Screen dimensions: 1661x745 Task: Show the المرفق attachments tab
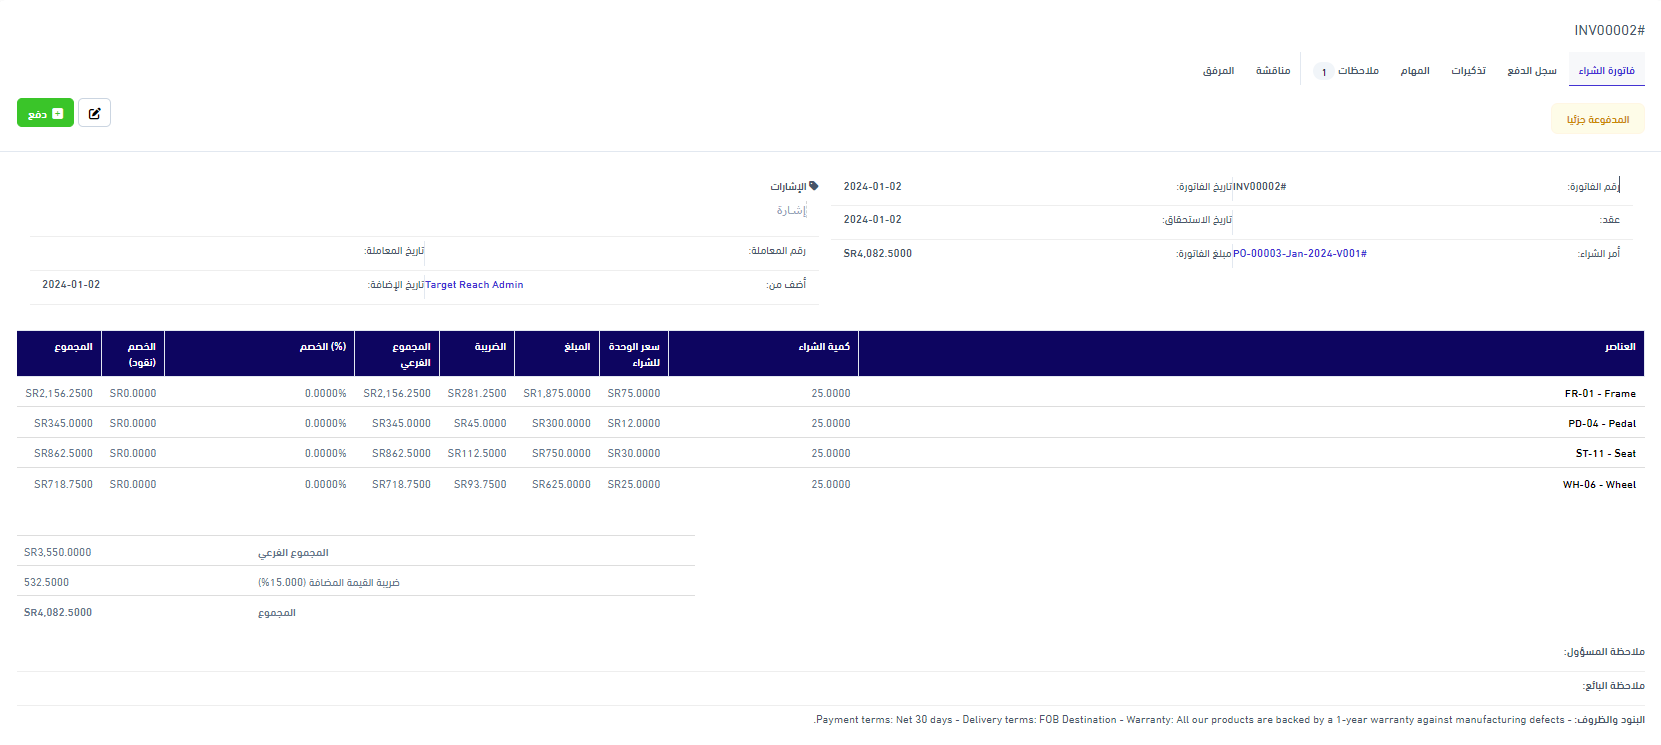click(x=1218, y=71)
